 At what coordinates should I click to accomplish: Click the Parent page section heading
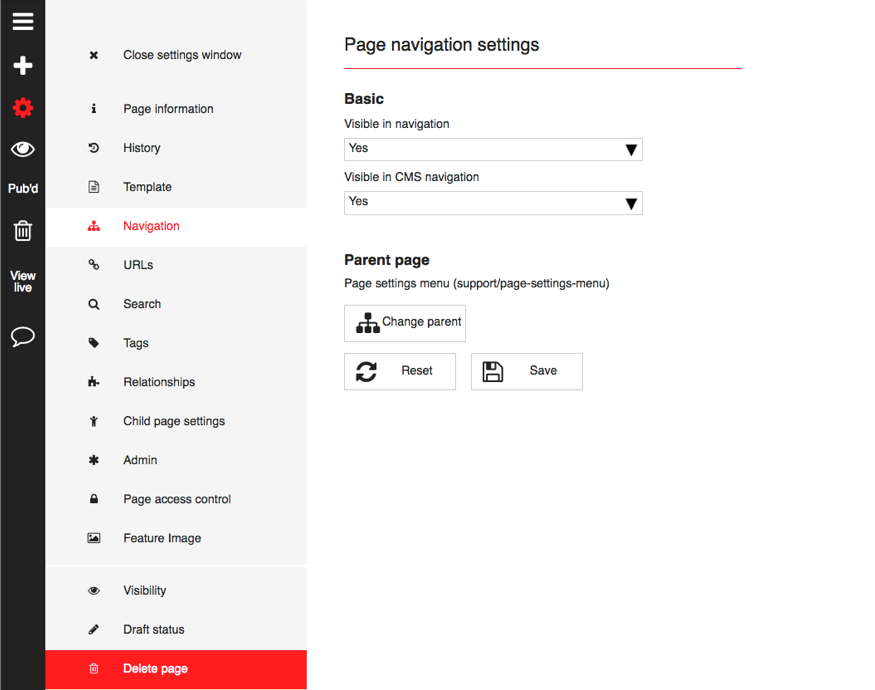[x=387, y=260]
